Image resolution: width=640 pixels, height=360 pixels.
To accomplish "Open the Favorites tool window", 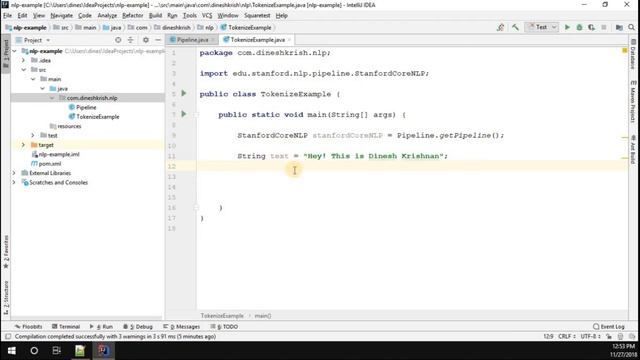I will pos(6,252).
